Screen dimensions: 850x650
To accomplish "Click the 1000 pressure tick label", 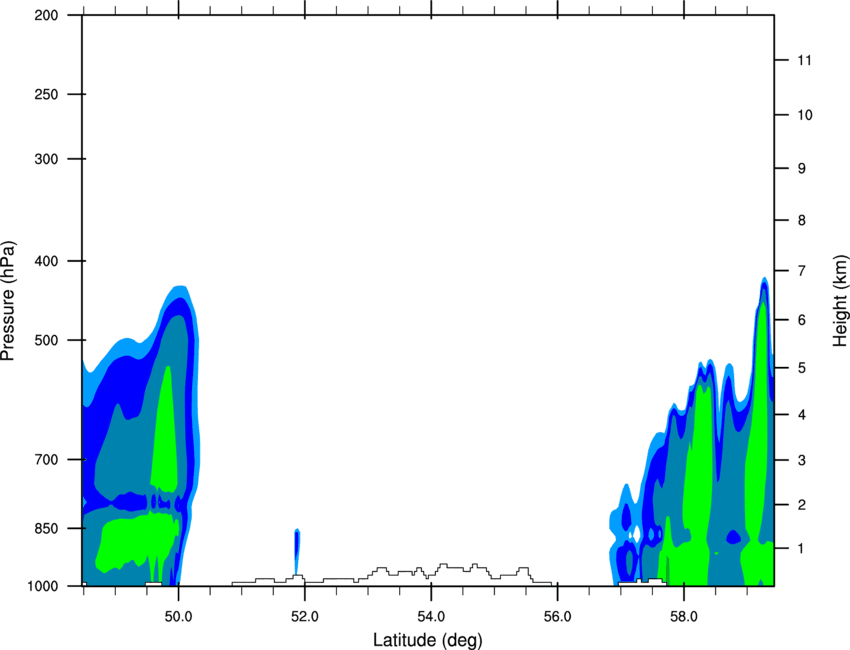I will click(x=42, y=586).
